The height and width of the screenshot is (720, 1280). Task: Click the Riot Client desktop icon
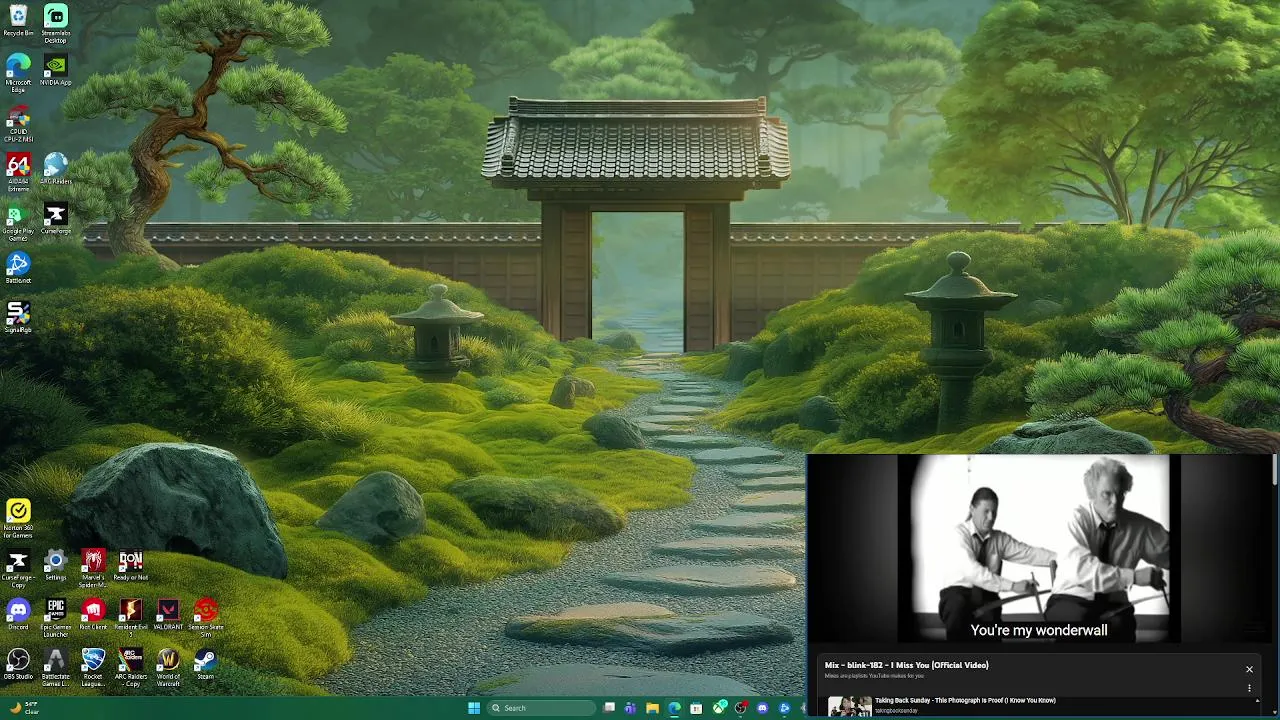(93, 615)
